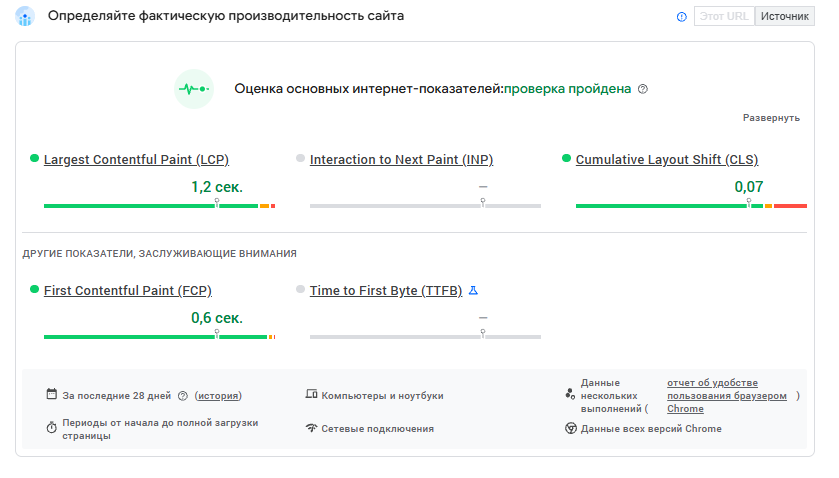The width and height of the screenshot is (839, 478).
Task: Open the Time to First Byte (TTFB) link
Action: 386,291
